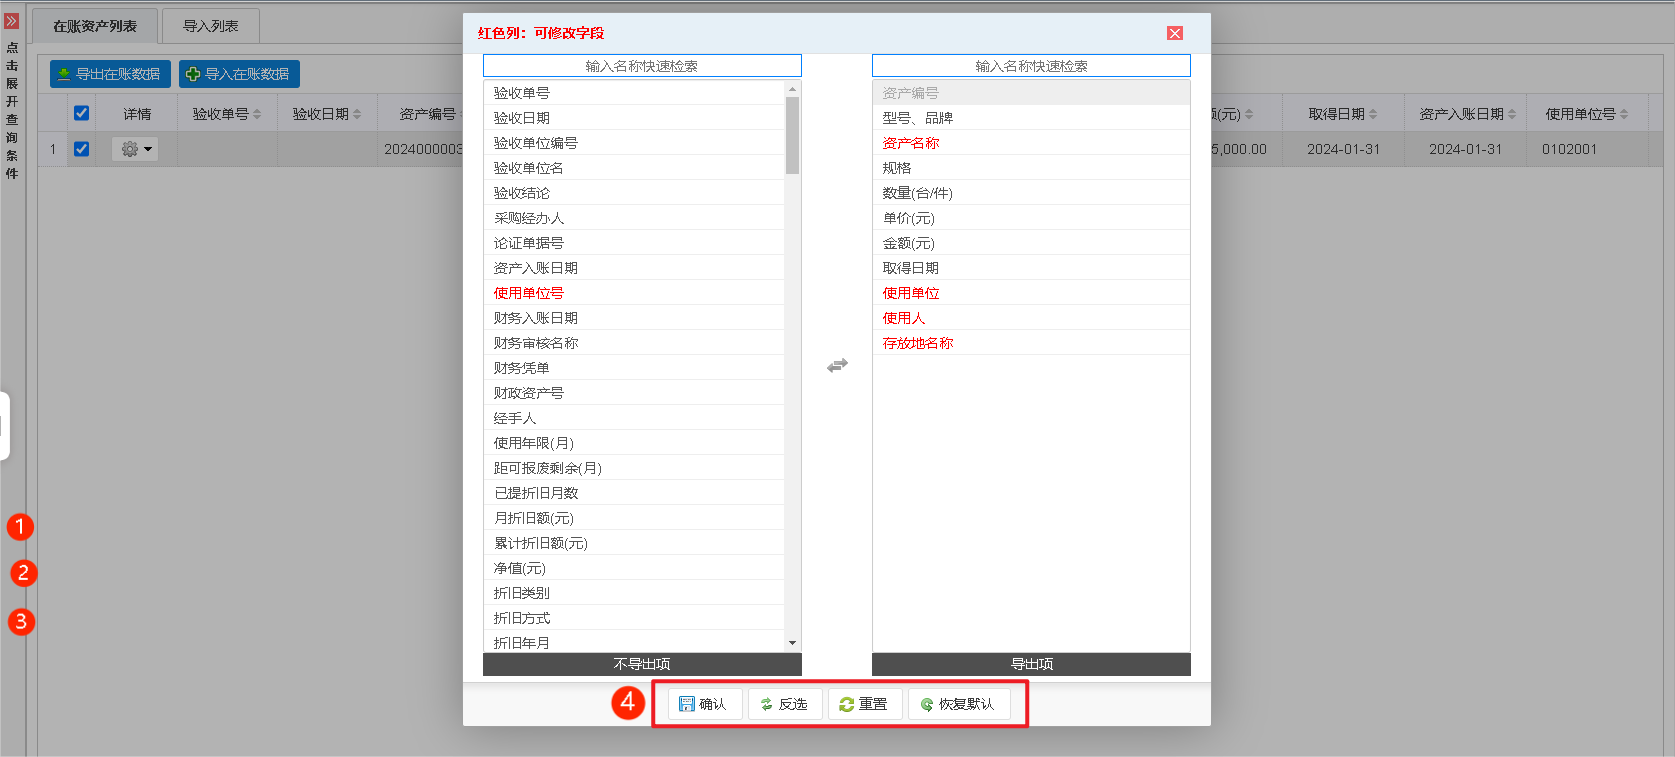The image size is (1675, 757).
Task: Click the left list quick search field
Action: pos(642,66)
